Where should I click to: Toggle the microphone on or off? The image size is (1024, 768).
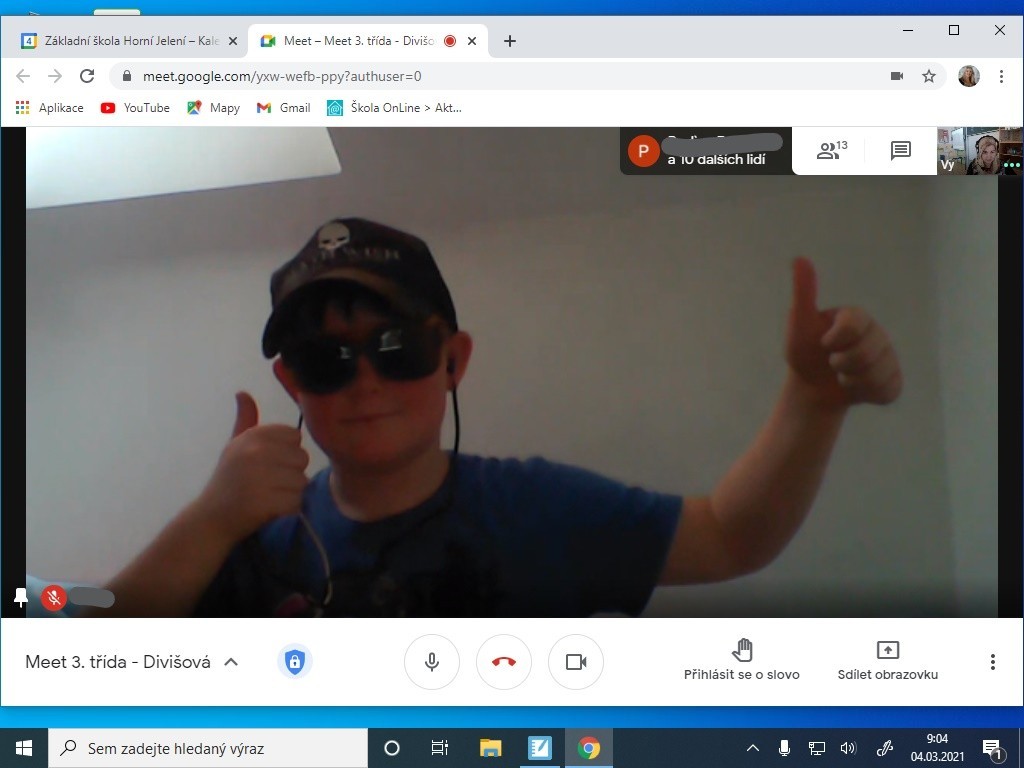[x=432, y=662]
